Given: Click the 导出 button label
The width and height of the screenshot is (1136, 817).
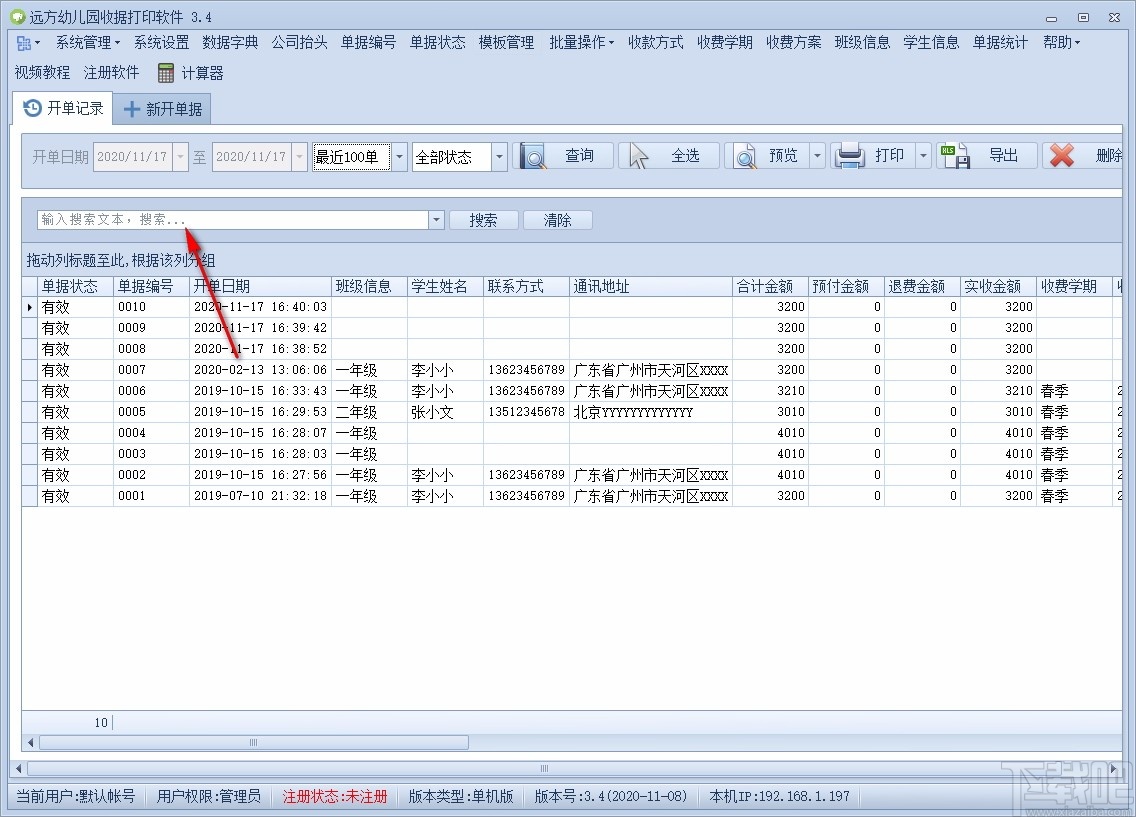Looking at the screenshot, I should pyautogui.click(x=1003, y=156).
